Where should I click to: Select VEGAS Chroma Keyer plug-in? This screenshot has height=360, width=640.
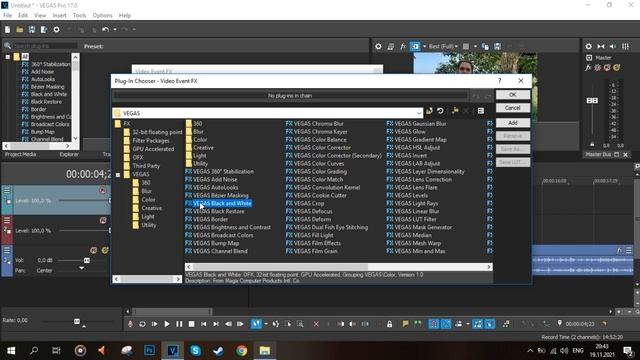(320, 131)
